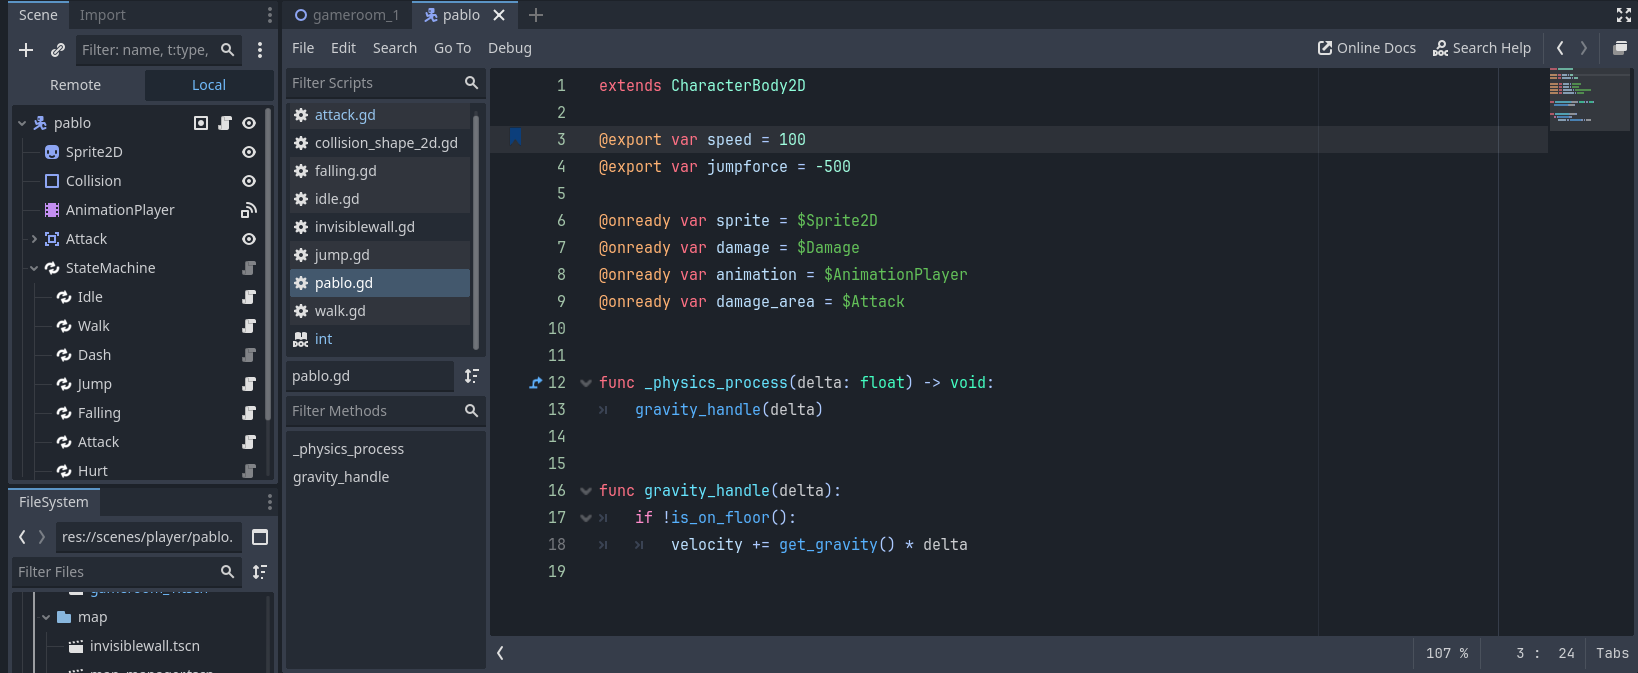
Task: Click the instantiate child scene link icon
Action: coord(58,50)
